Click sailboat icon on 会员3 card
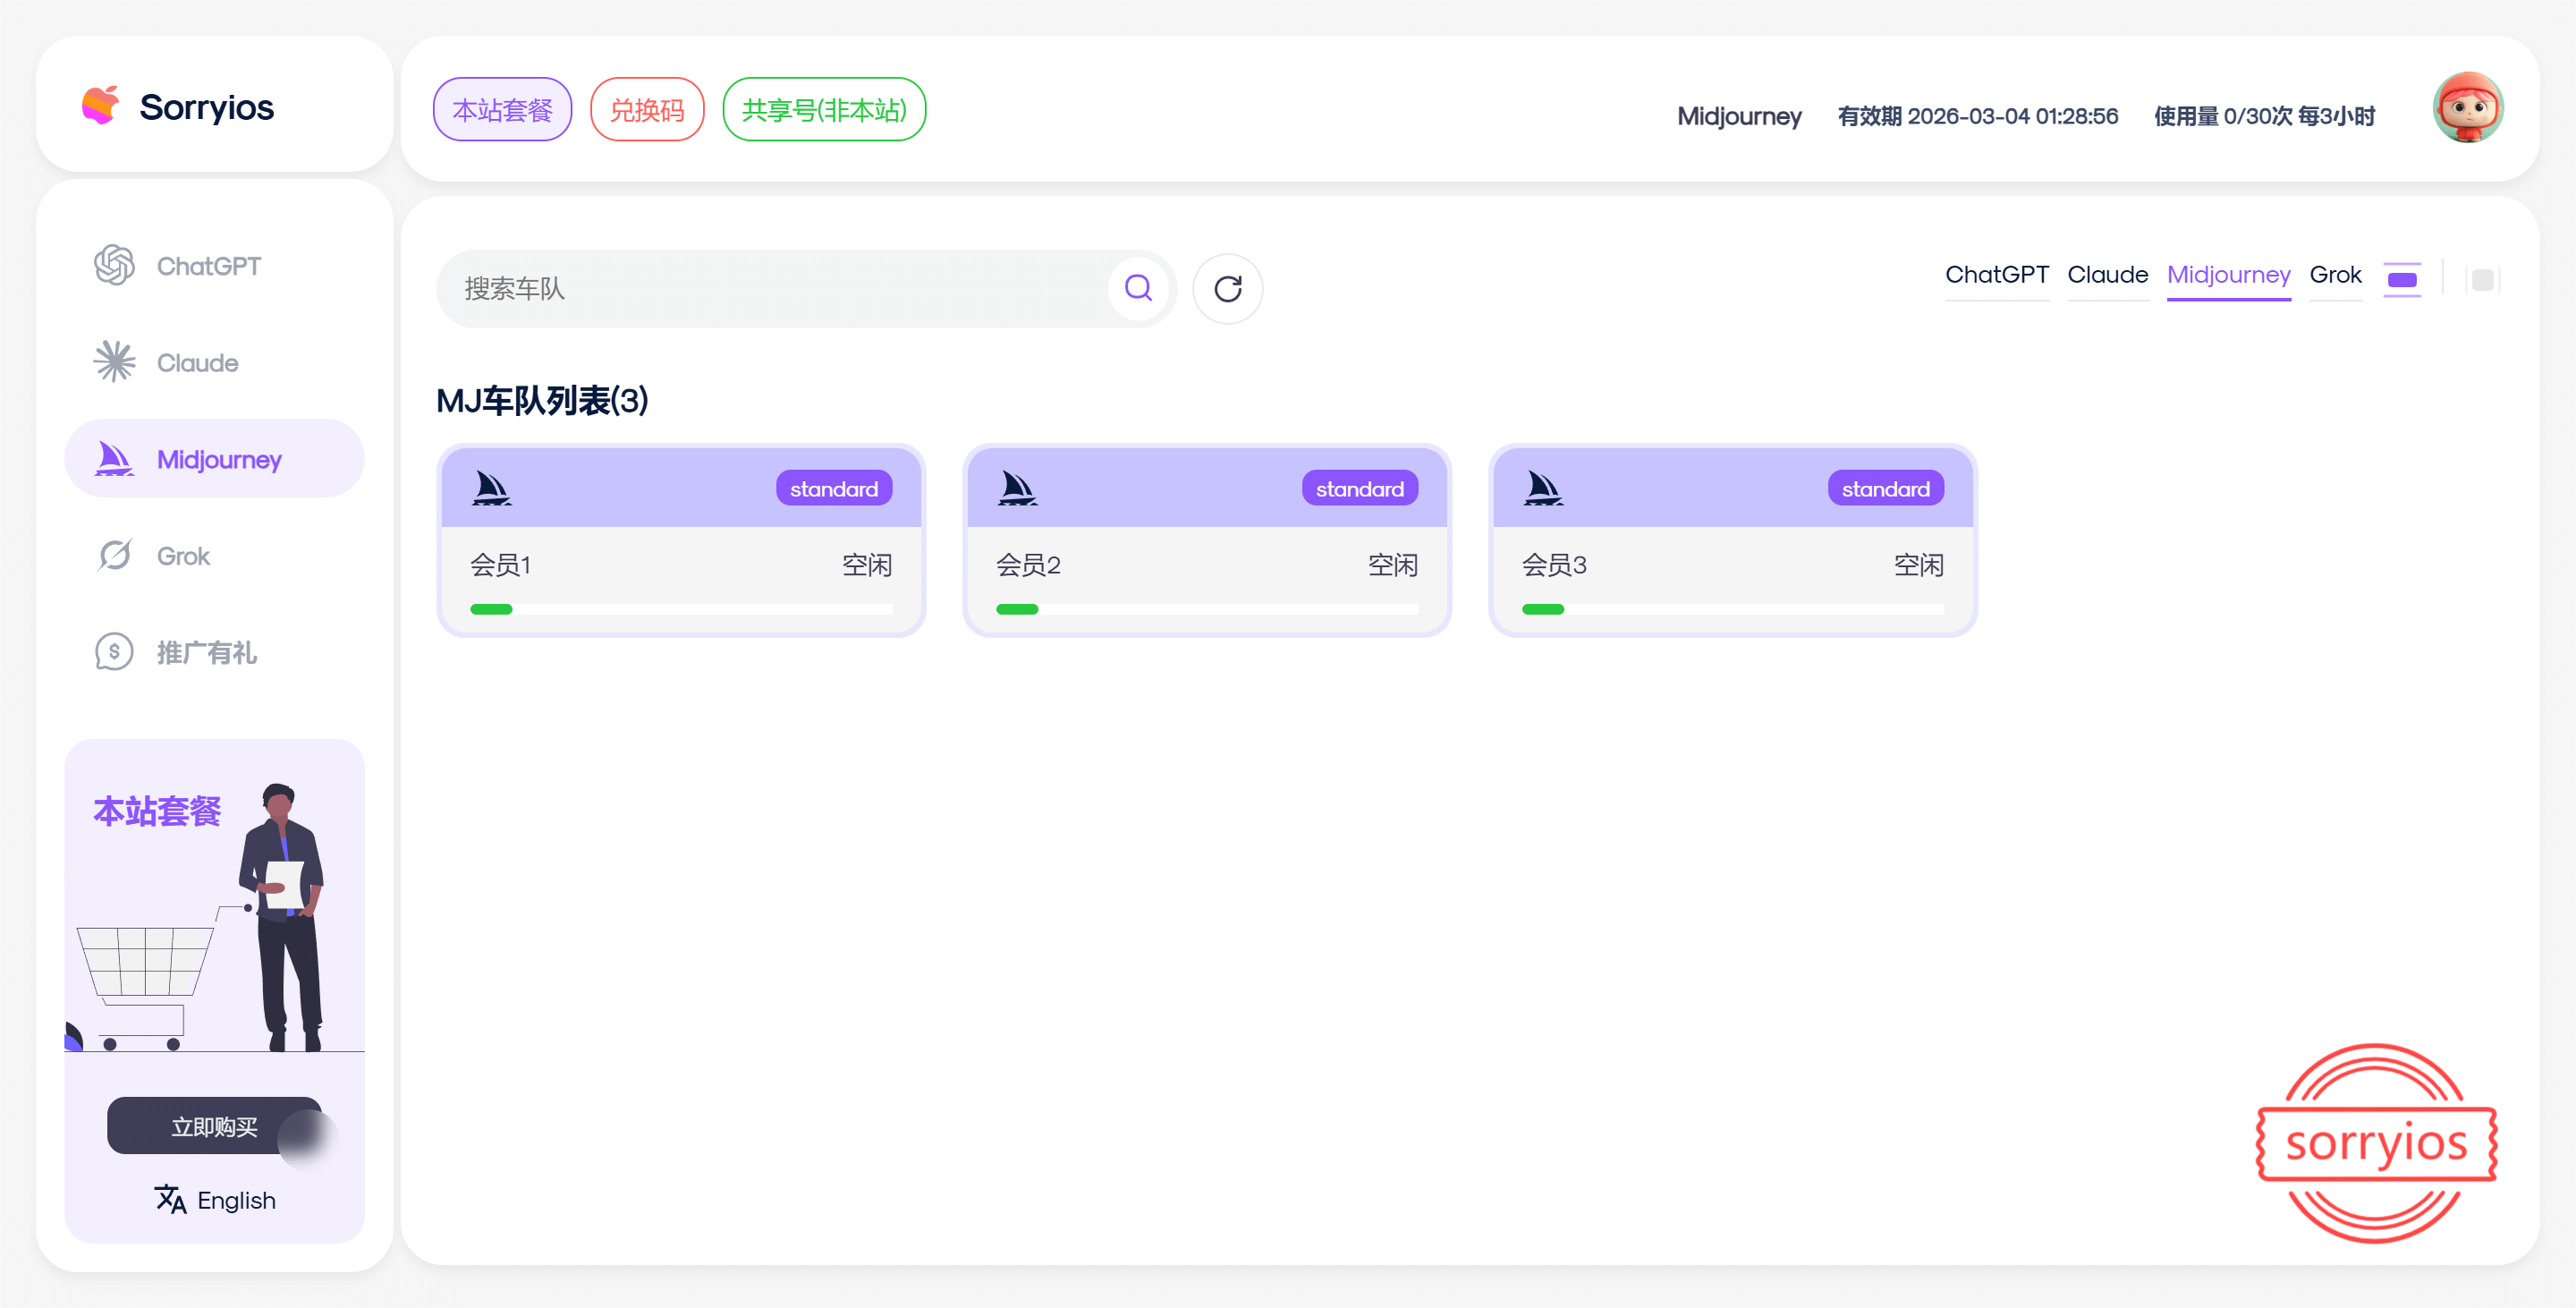Viewport: 2576px width, 1308px height. point(1543,488)
